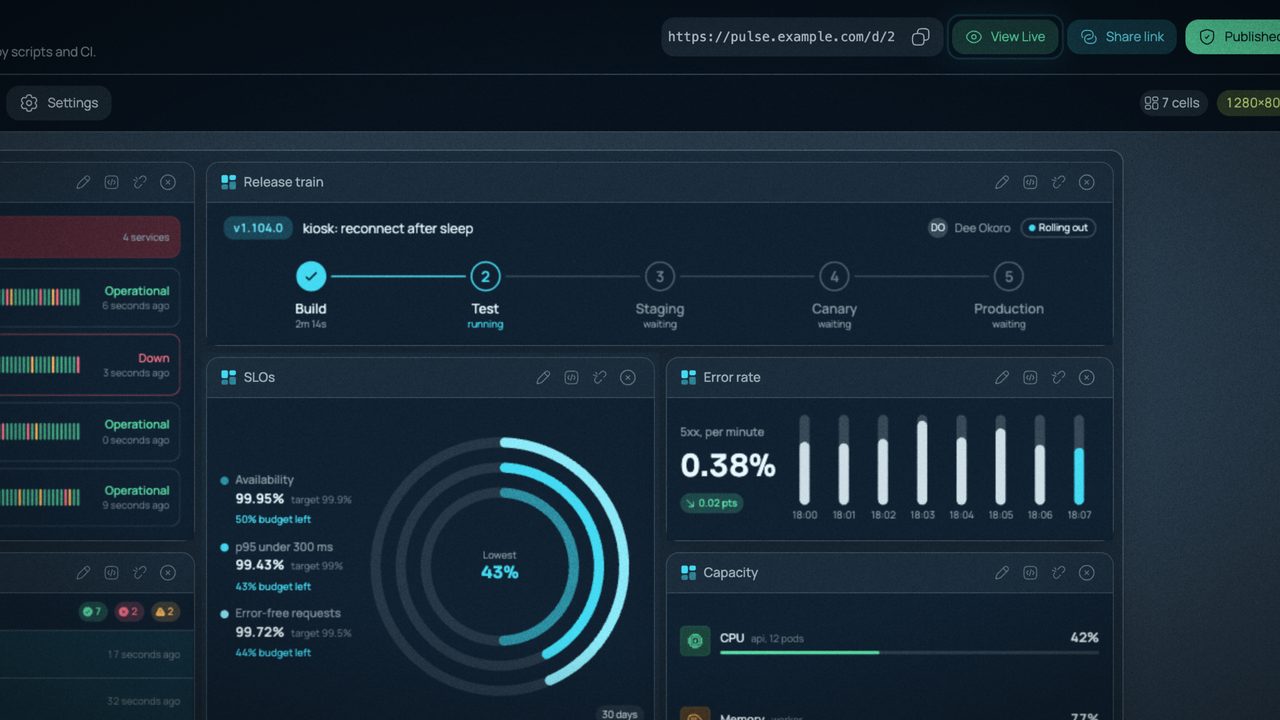This screenshot has height=720, width=1280.
Task: Select step 4 Canary
Action: [x=834, y=276]
